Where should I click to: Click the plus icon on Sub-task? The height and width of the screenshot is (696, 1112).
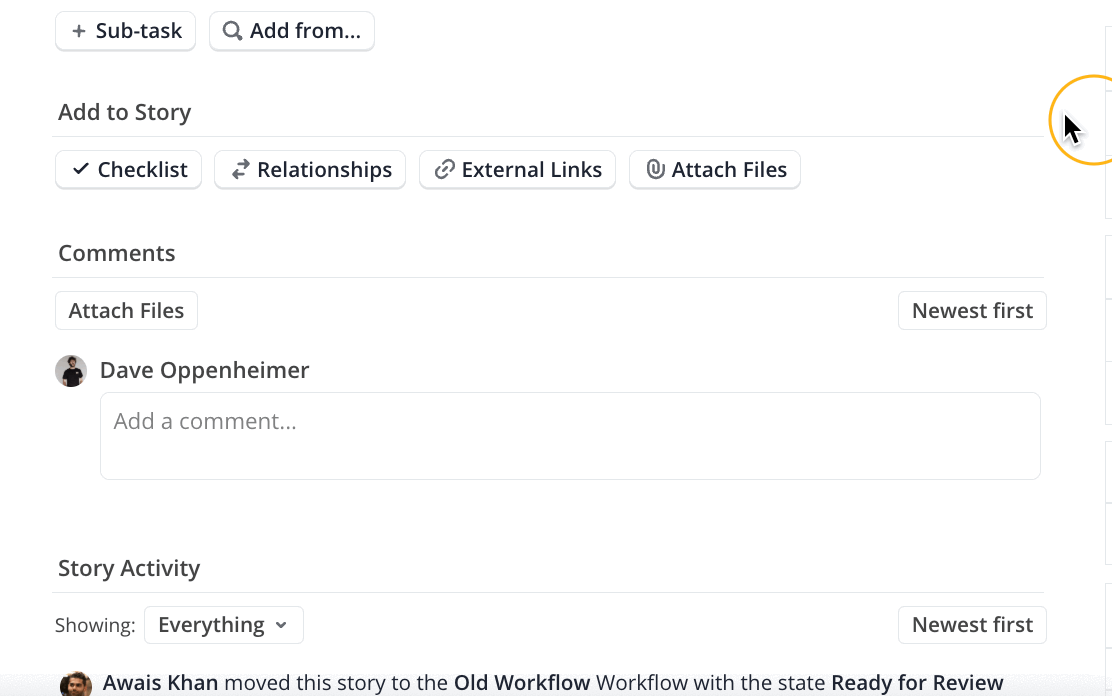tap(79, 31)
